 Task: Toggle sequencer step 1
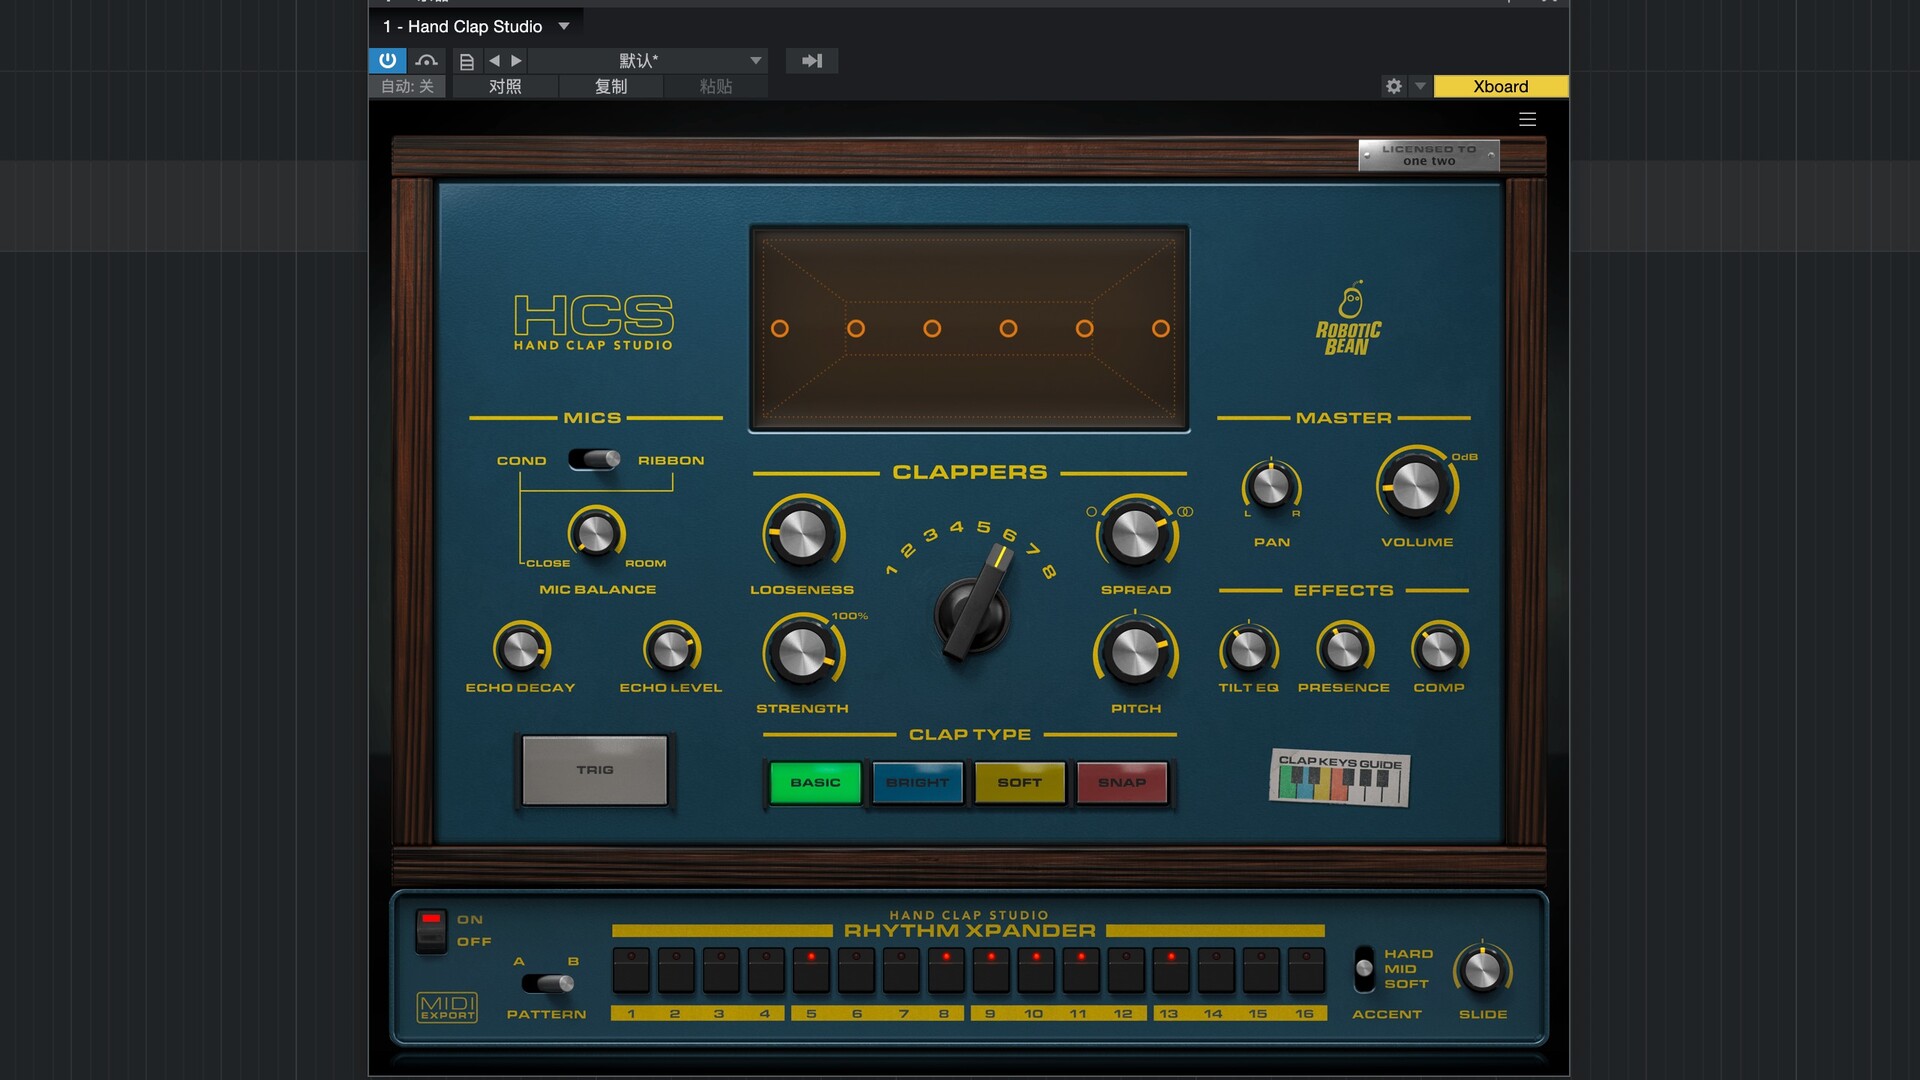tap(631, 970)
